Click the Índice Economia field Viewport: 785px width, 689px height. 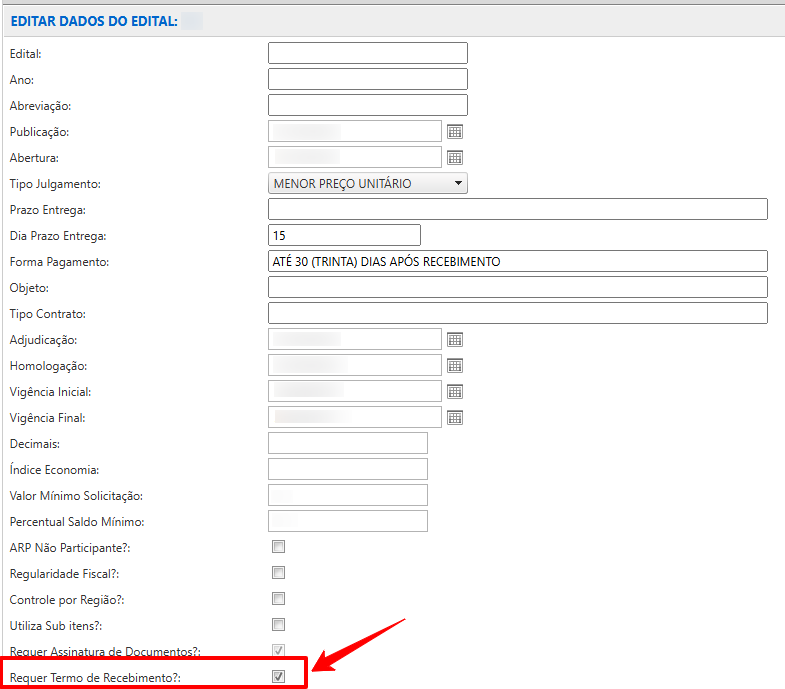point(348,469)
